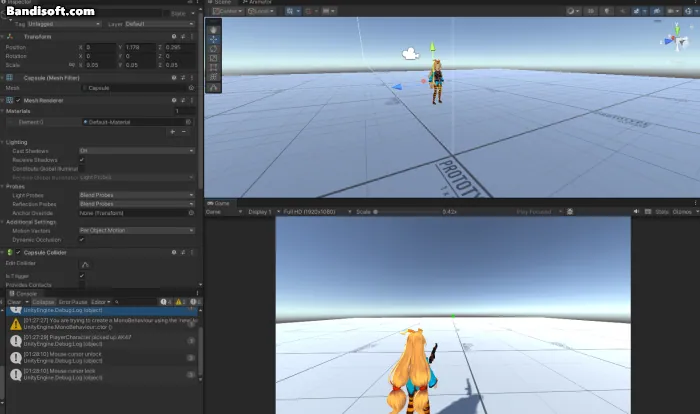Click the scene orientation gizmo
This screenshot has height=414, width=700.
coord(676,40)
